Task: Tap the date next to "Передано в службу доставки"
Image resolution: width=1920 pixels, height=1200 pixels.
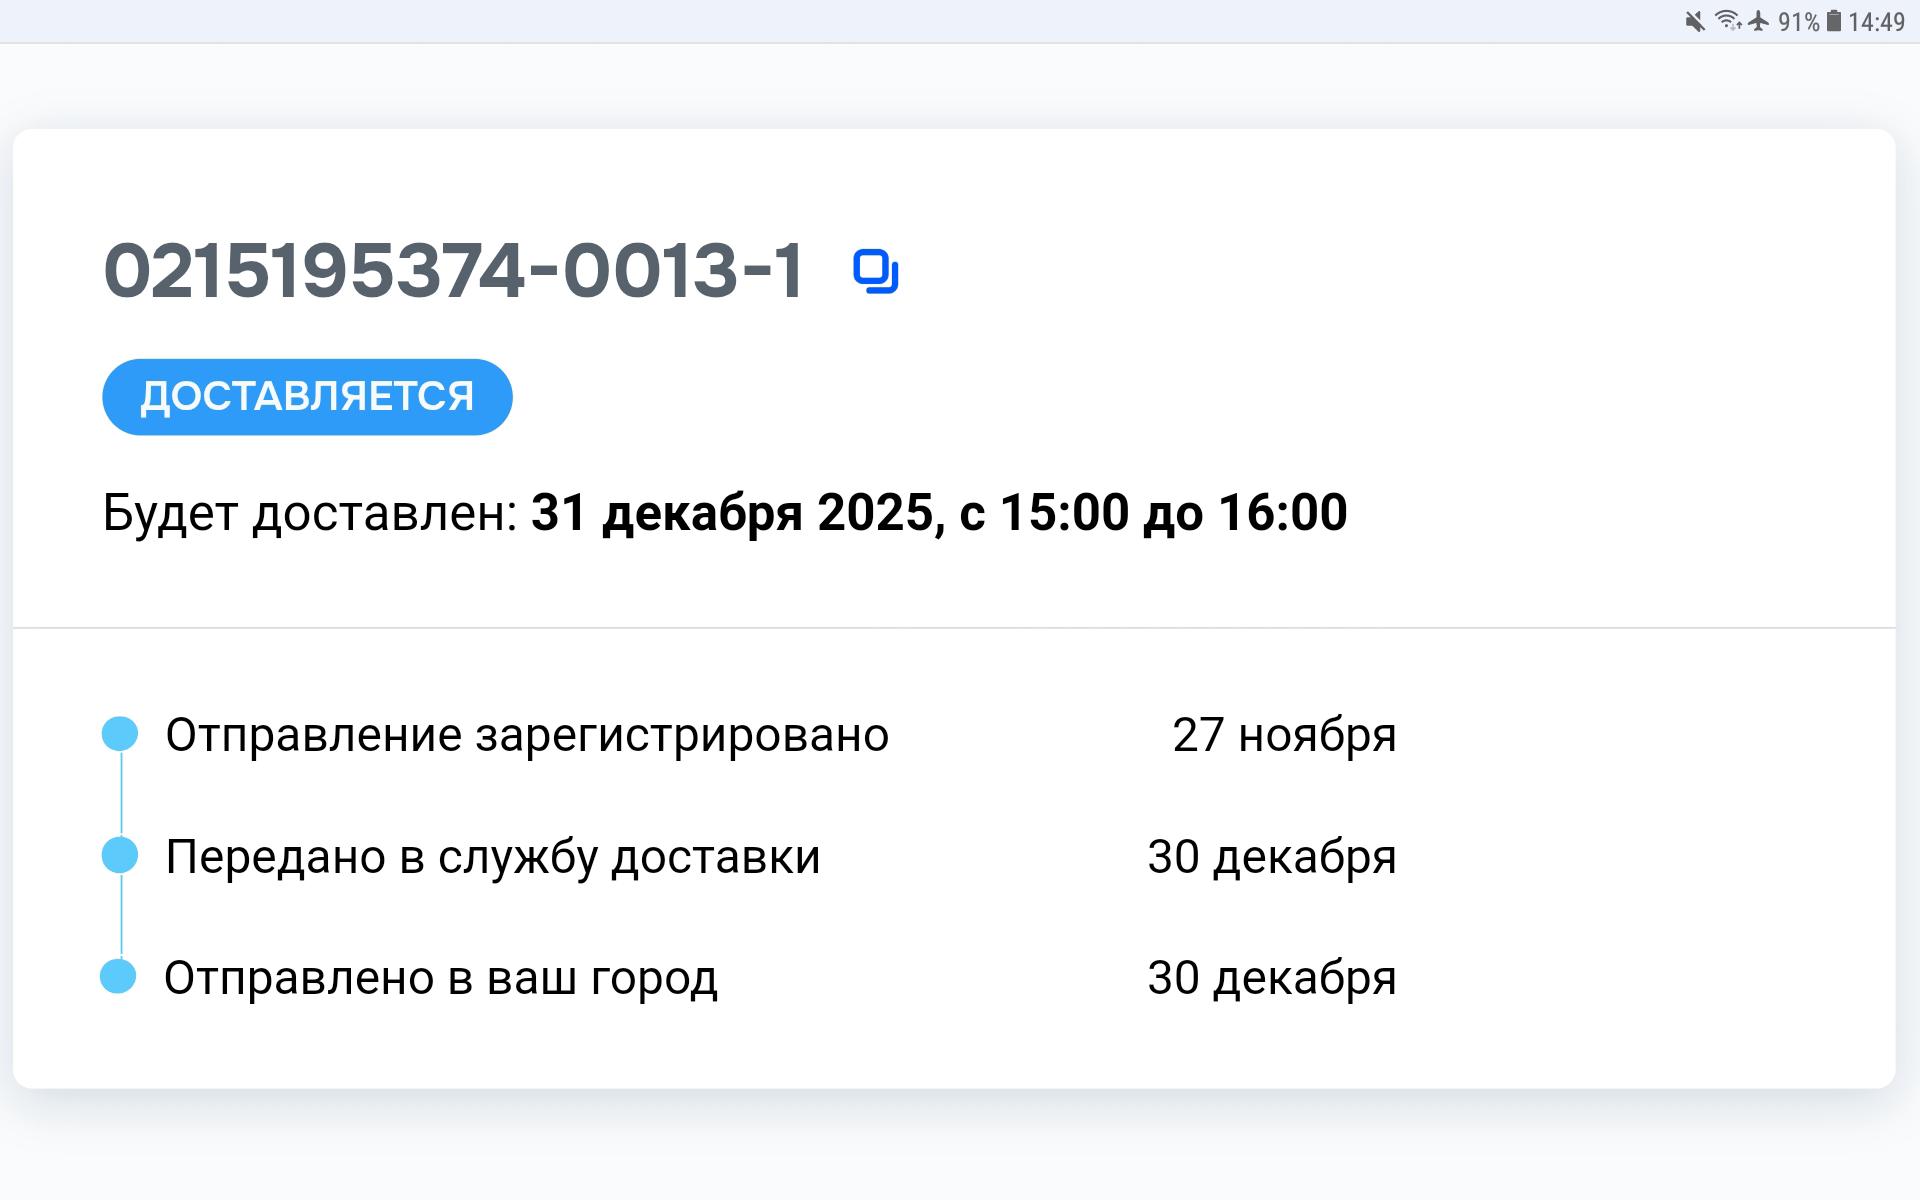Action: [x=1271, y=858]
